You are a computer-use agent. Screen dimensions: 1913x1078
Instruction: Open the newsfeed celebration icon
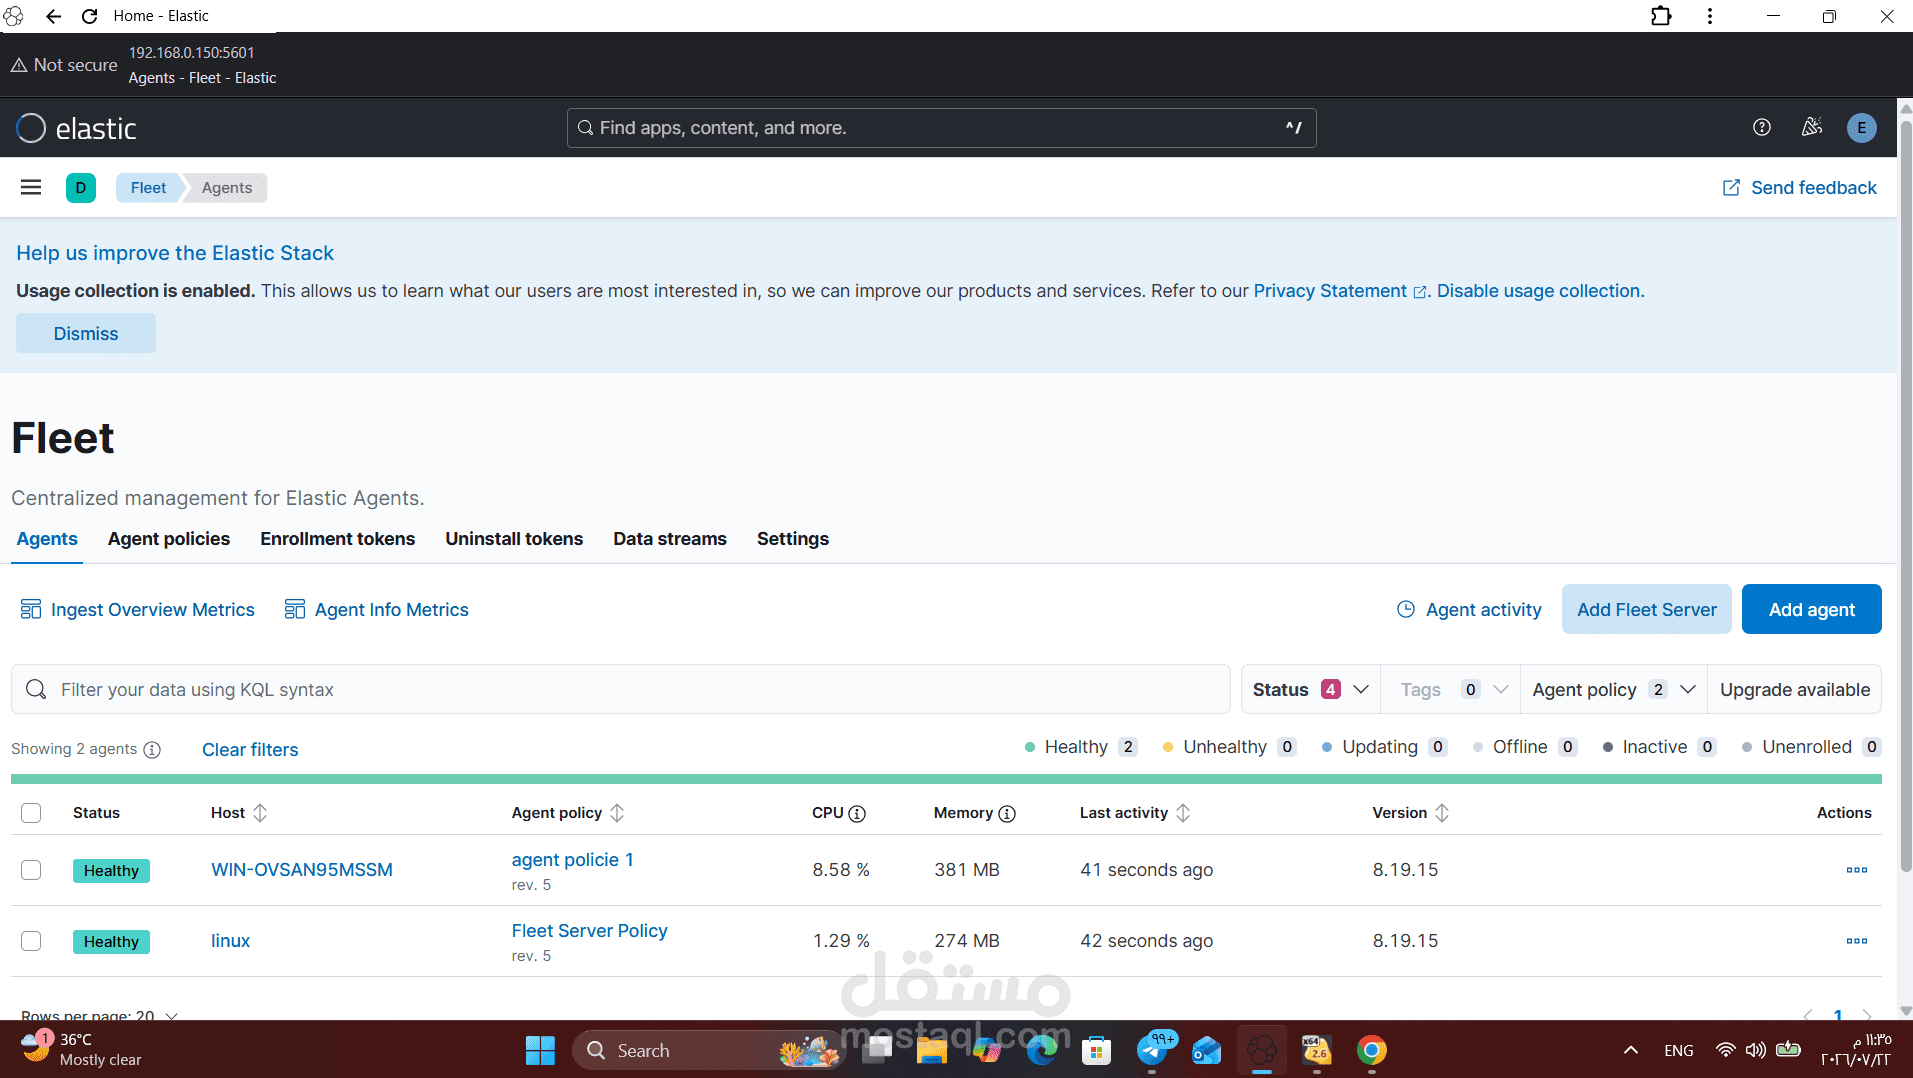point(1812,127)
